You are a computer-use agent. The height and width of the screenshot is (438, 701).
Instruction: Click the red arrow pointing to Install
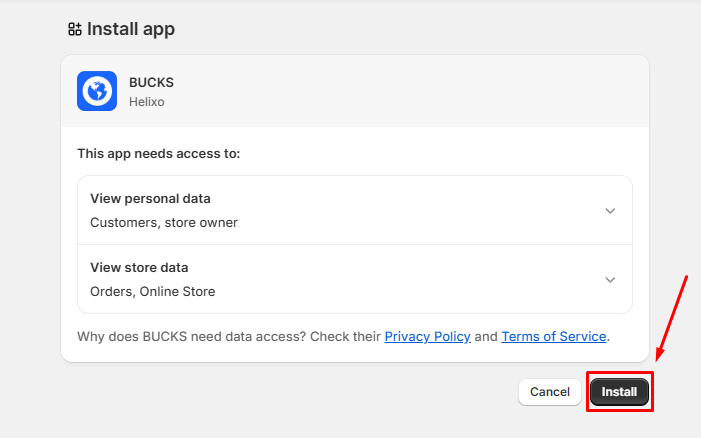pyautogui.click(x=673, y=315)
